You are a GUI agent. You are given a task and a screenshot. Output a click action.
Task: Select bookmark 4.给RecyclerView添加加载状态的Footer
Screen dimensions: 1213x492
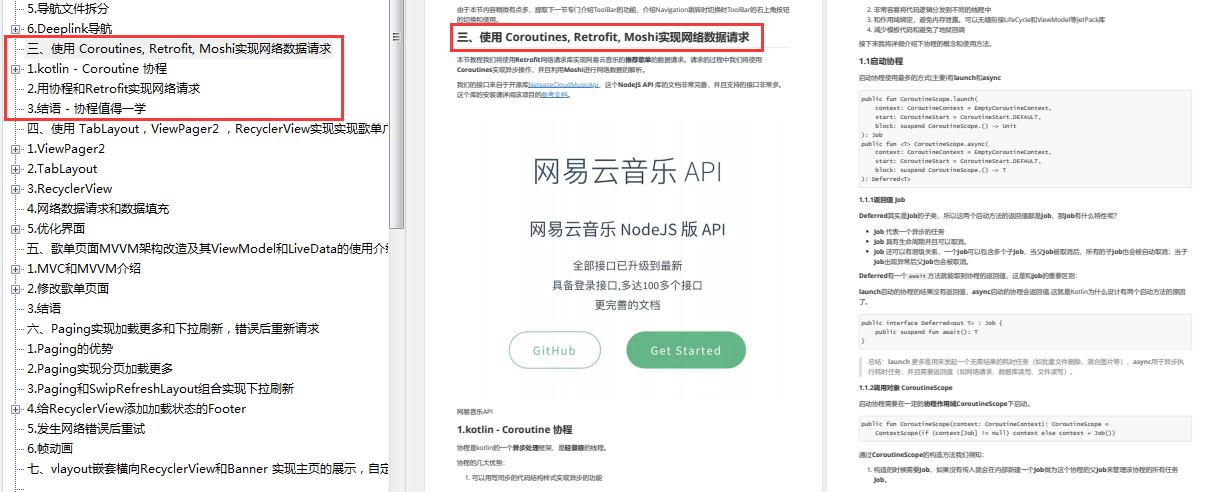coord(136,409)
